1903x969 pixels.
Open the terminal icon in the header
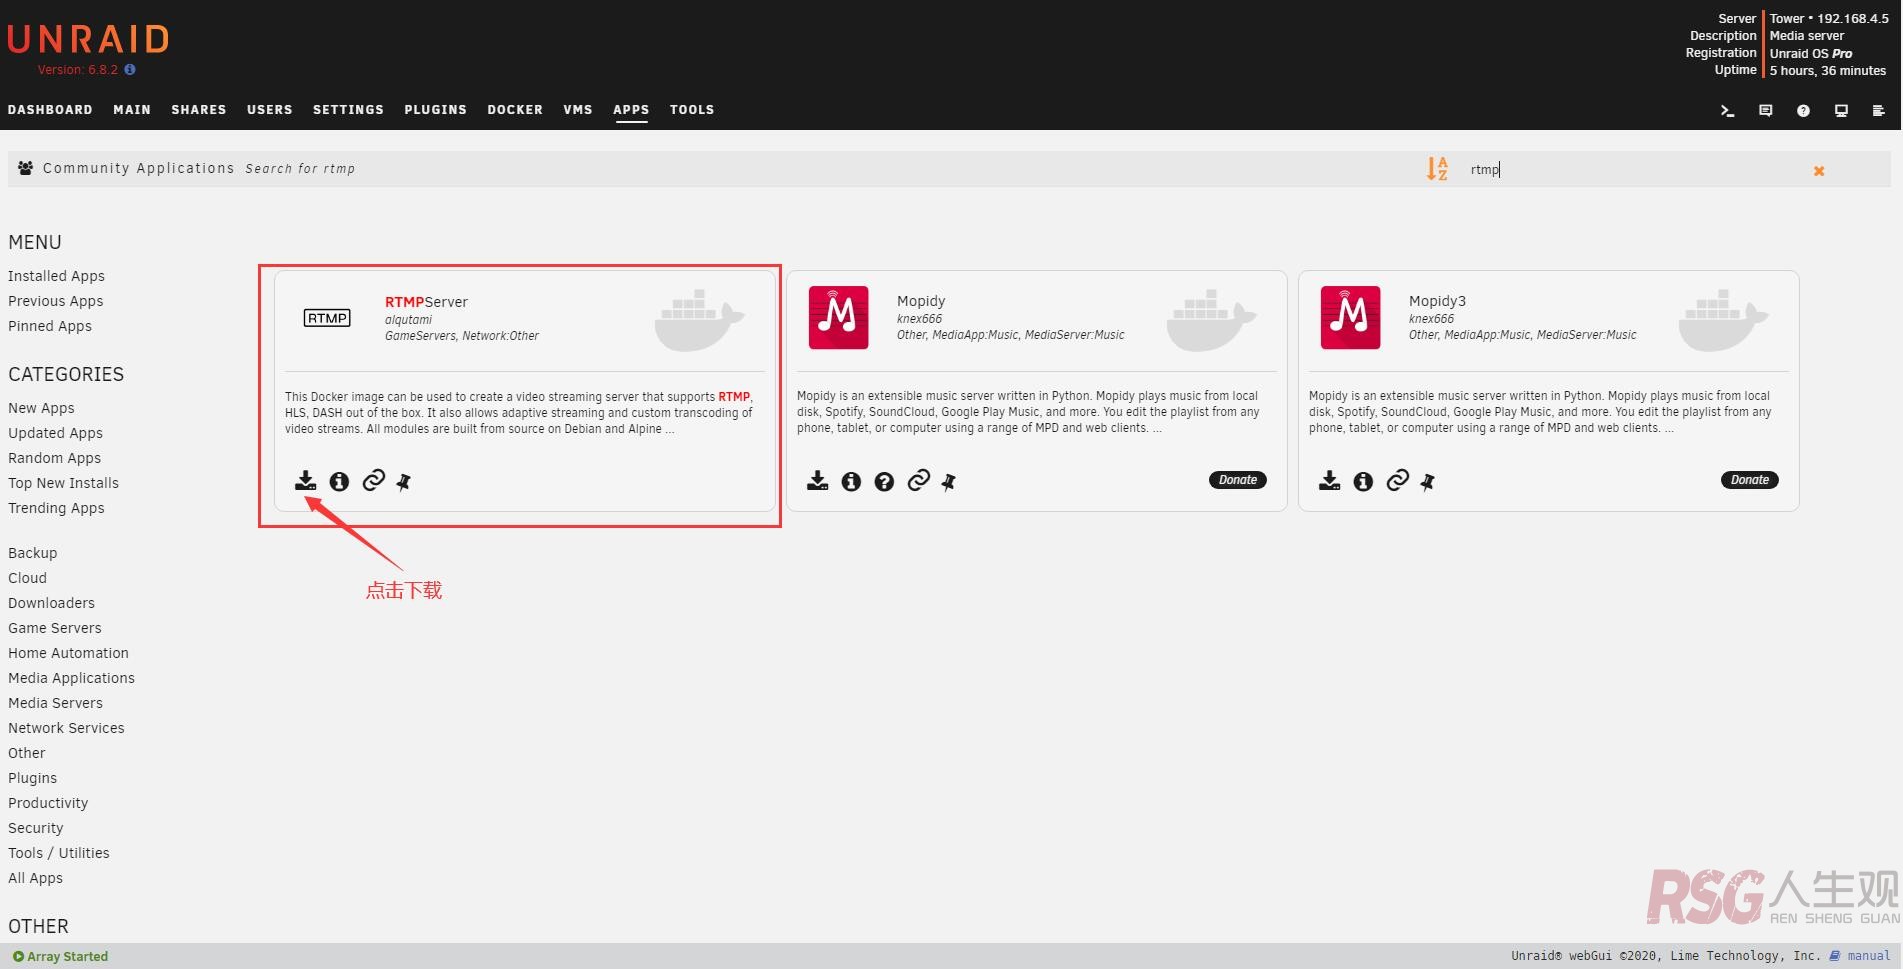(1727, 111)
